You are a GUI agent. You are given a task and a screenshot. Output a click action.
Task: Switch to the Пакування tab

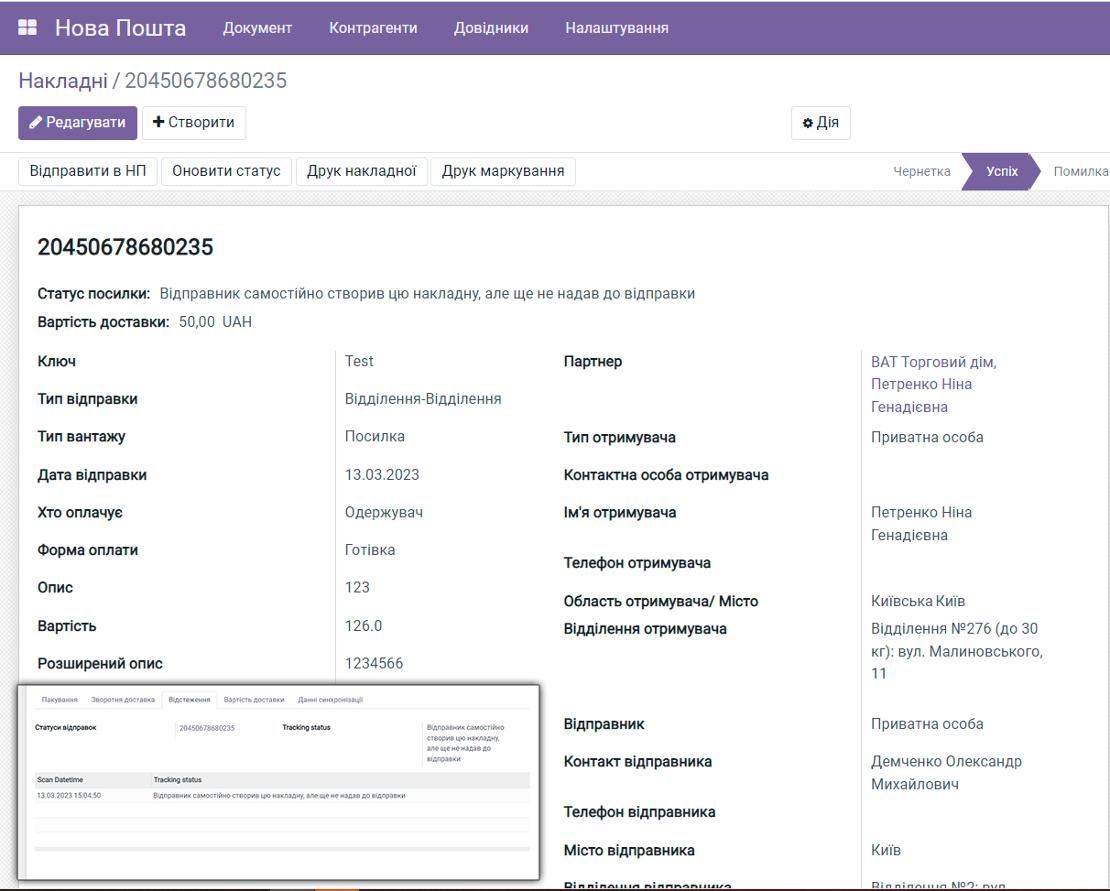click(59, 700)
